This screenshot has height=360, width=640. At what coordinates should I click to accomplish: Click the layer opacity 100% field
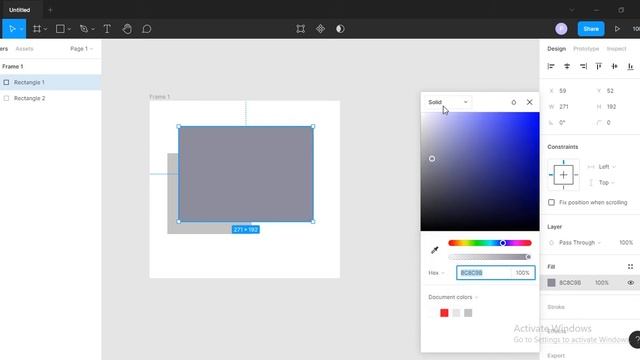pyautogui.click(x=626, y=242)
